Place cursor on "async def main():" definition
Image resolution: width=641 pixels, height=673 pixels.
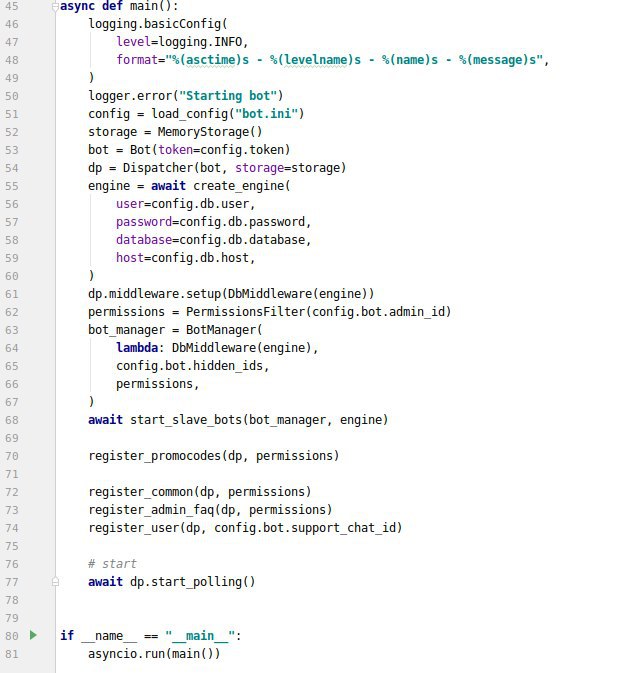pyautogui.click(x=119, y=6)
